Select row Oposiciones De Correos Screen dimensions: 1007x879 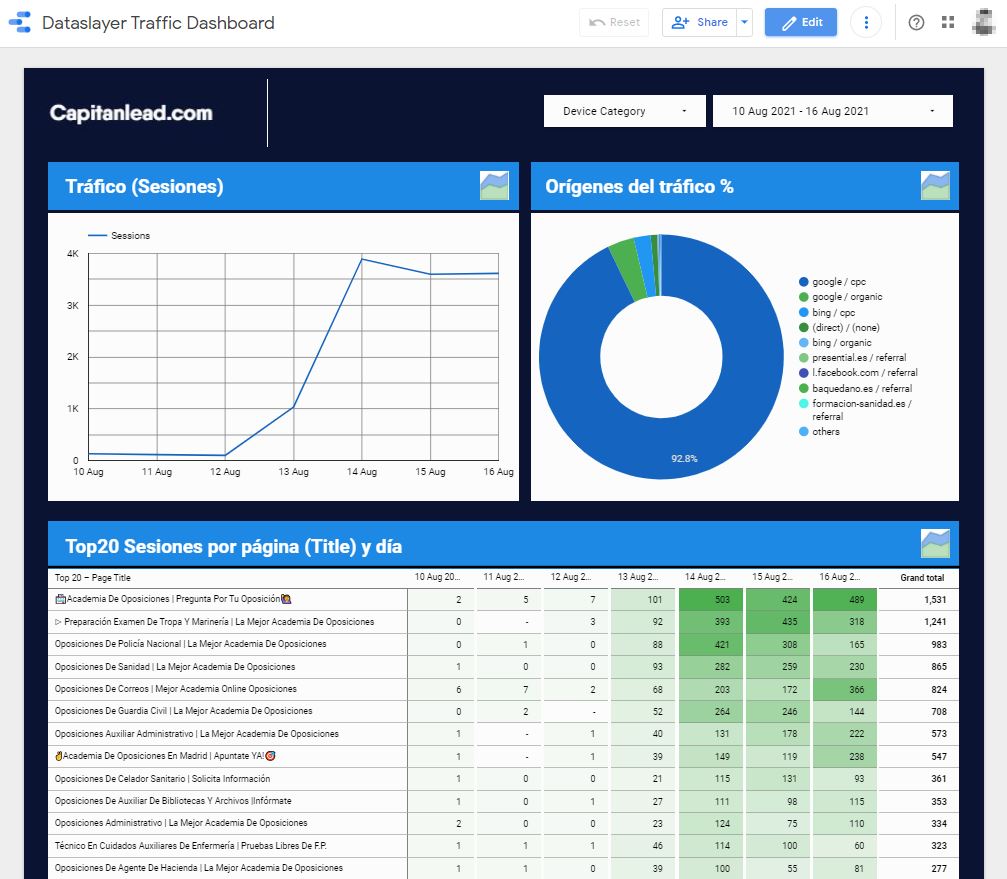point(503,689)
